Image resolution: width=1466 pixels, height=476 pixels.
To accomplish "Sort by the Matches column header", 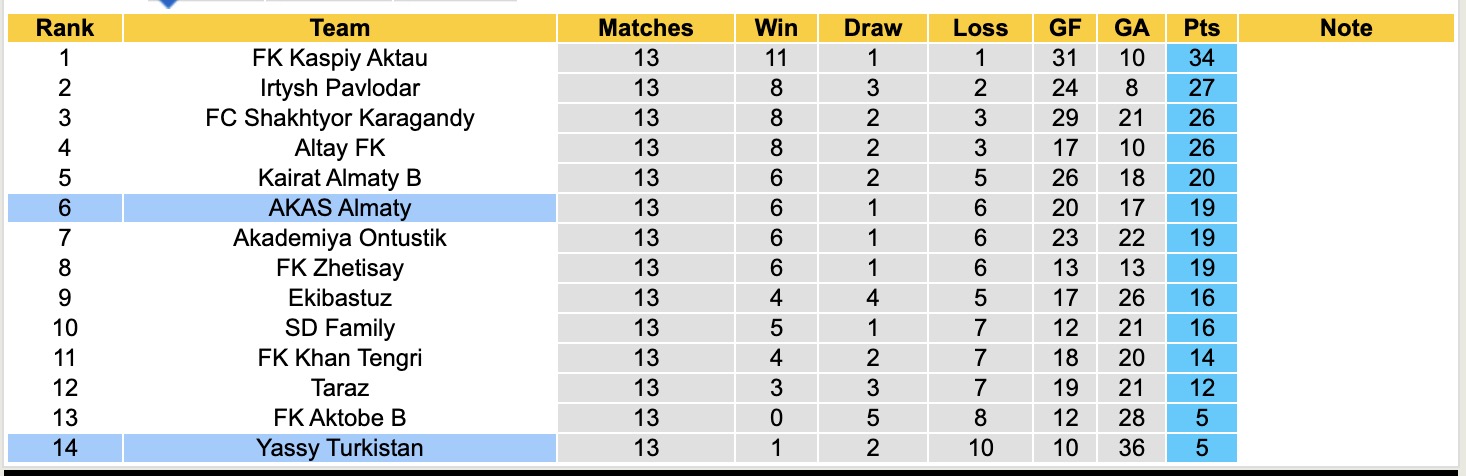I will pos(646,28).
